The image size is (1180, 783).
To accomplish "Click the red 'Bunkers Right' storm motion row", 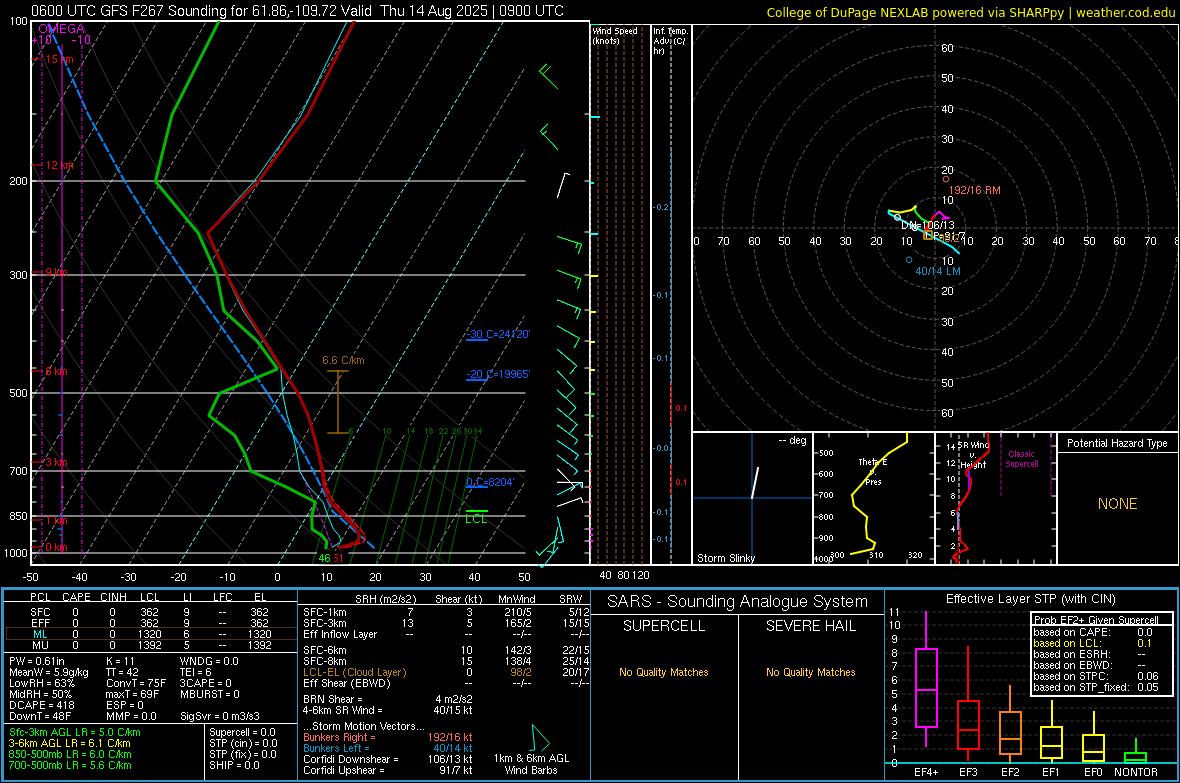I will pyautogui.click(x=388, y=737).
